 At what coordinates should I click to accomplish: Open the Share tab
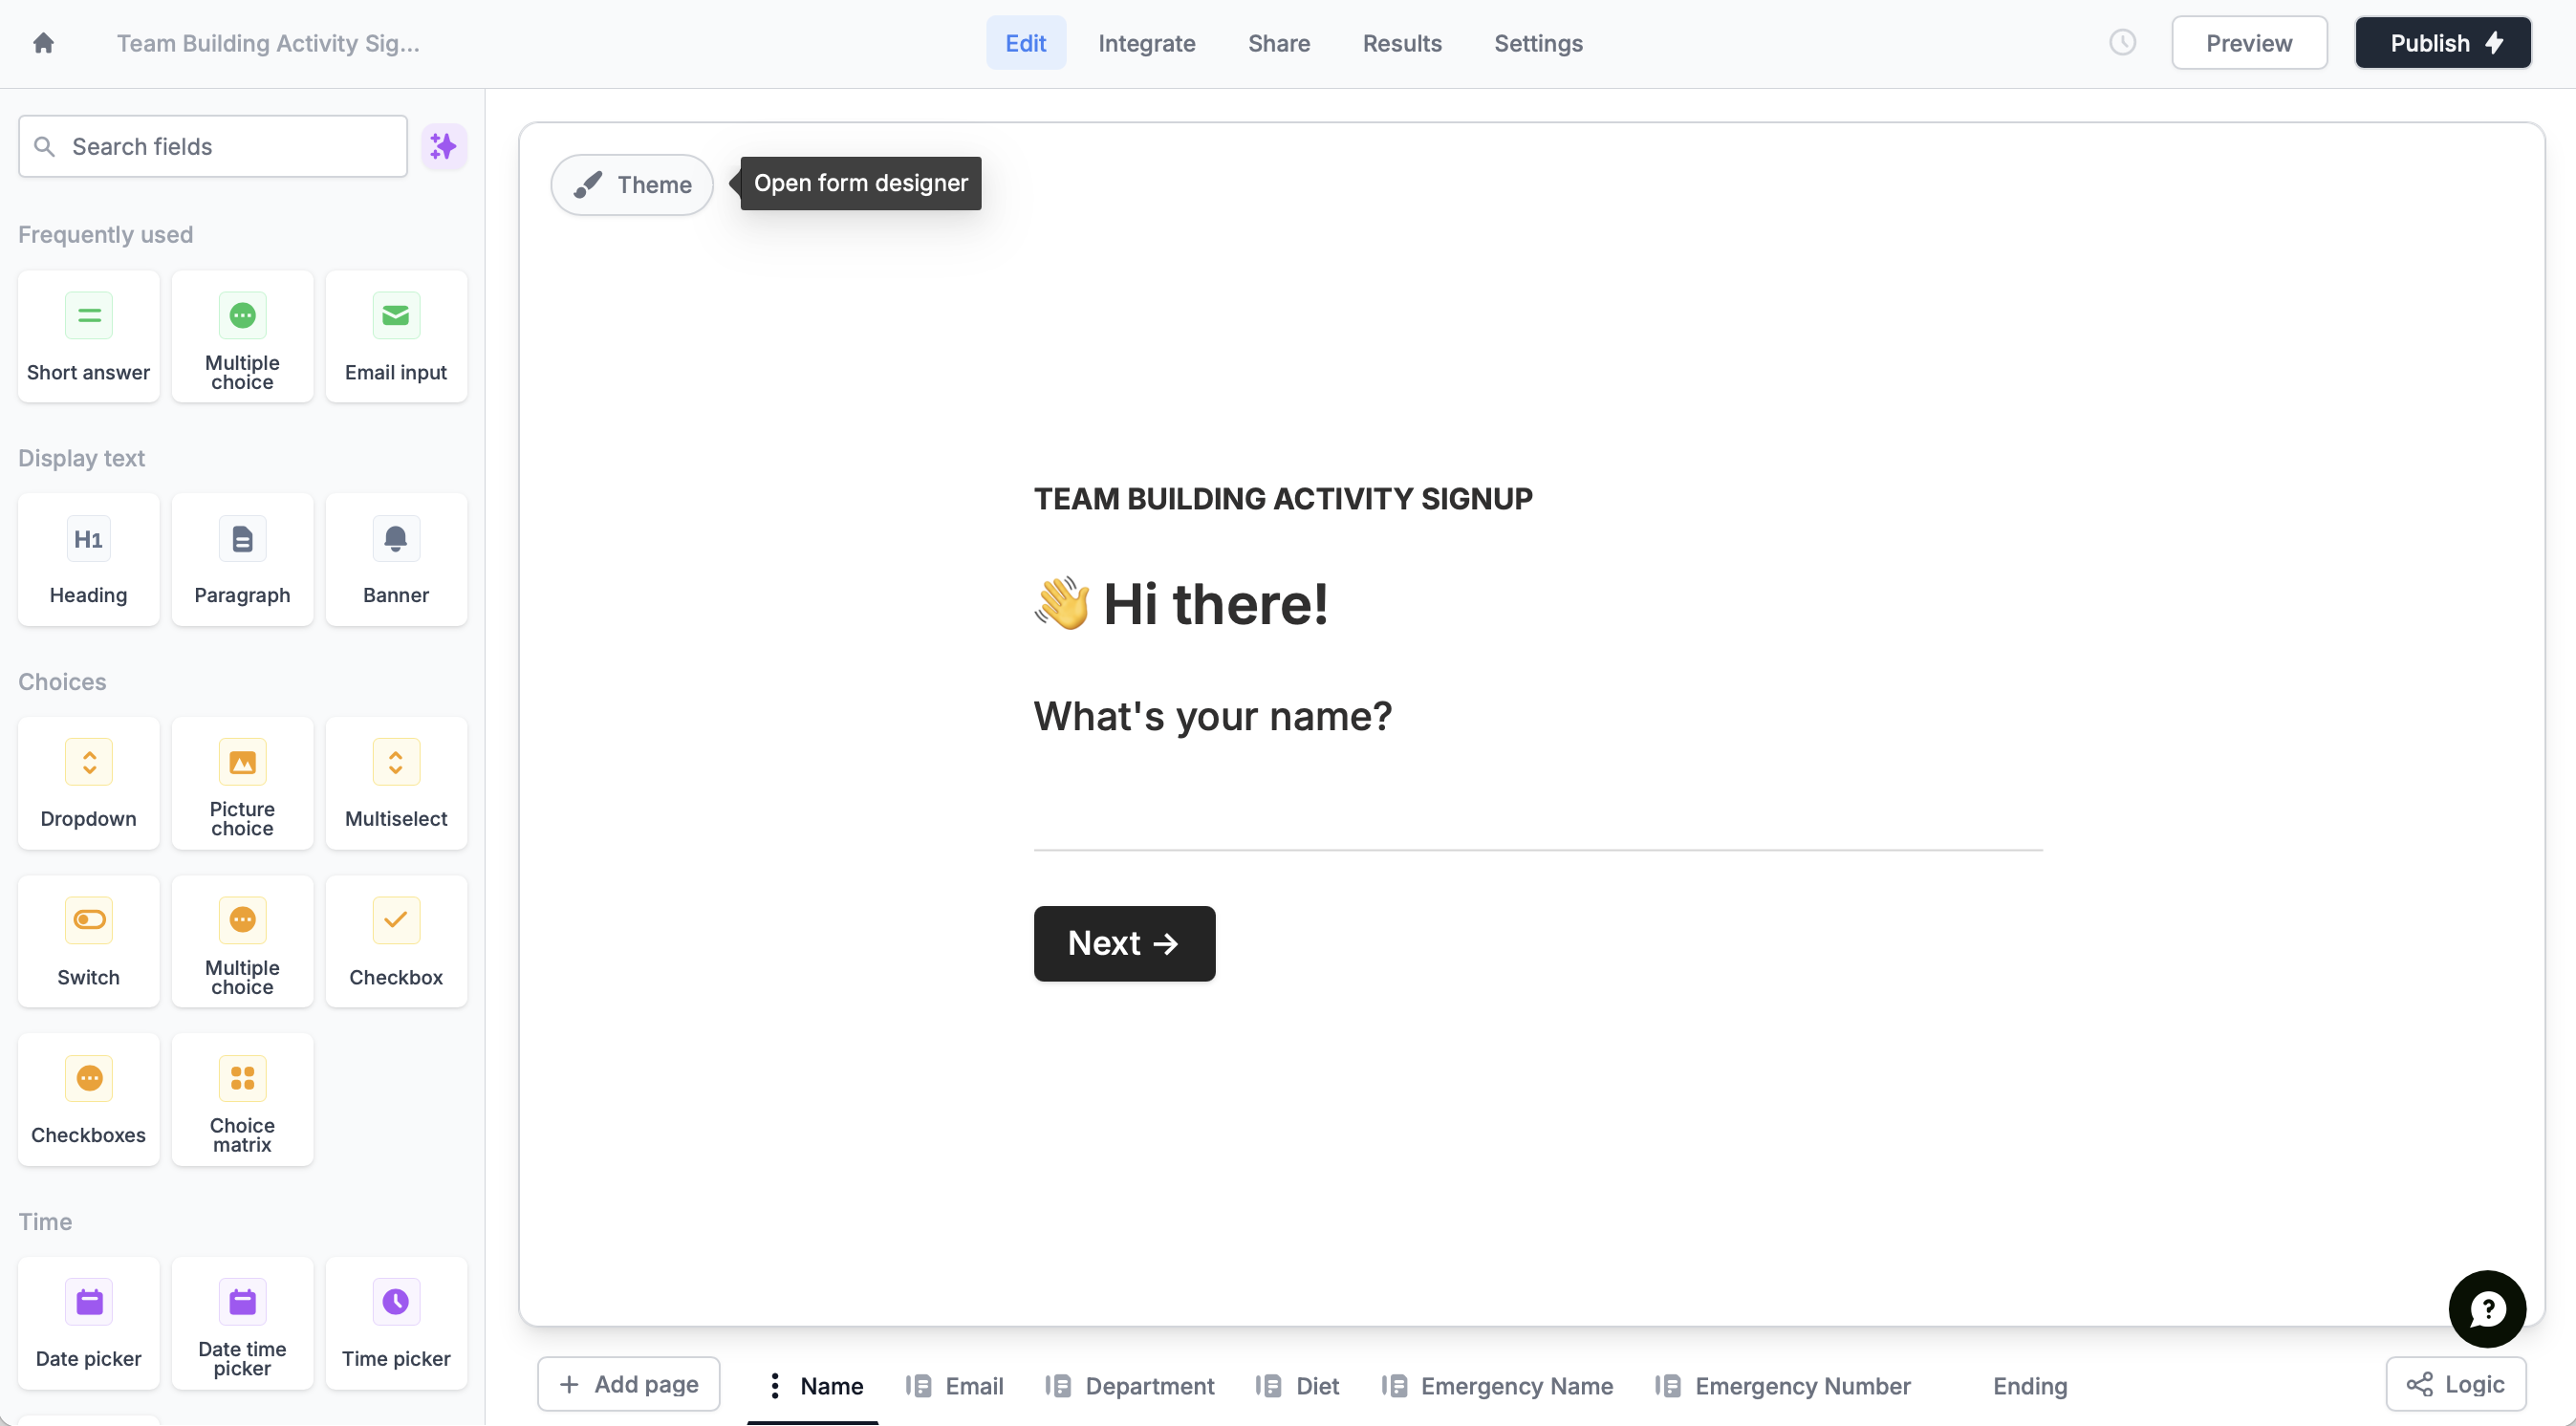click(x=1278, y=43)
